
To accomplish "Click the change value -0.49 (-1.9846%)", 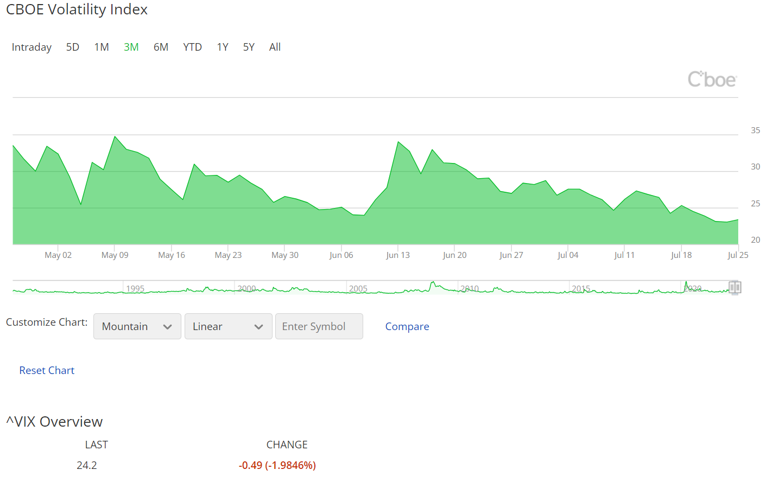I will point(277,465).
